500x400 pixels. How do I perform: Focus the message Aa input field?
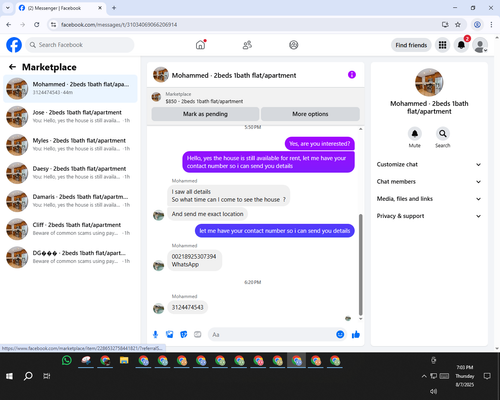tap(272, 334)
